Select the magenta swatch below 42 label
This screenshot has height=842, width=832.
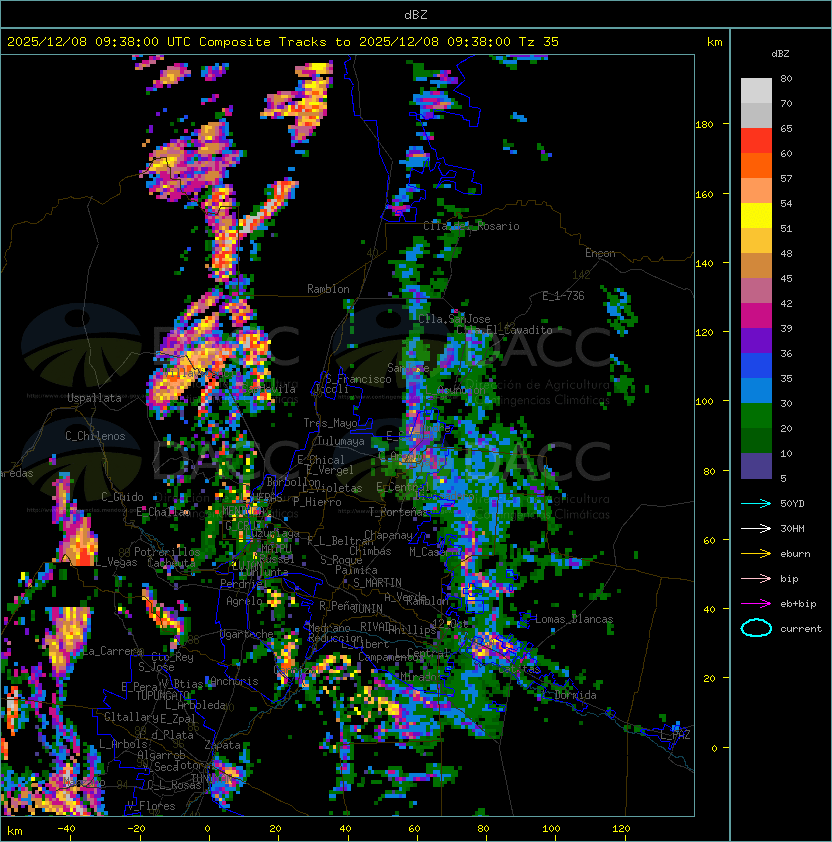(x=756, y=316)
